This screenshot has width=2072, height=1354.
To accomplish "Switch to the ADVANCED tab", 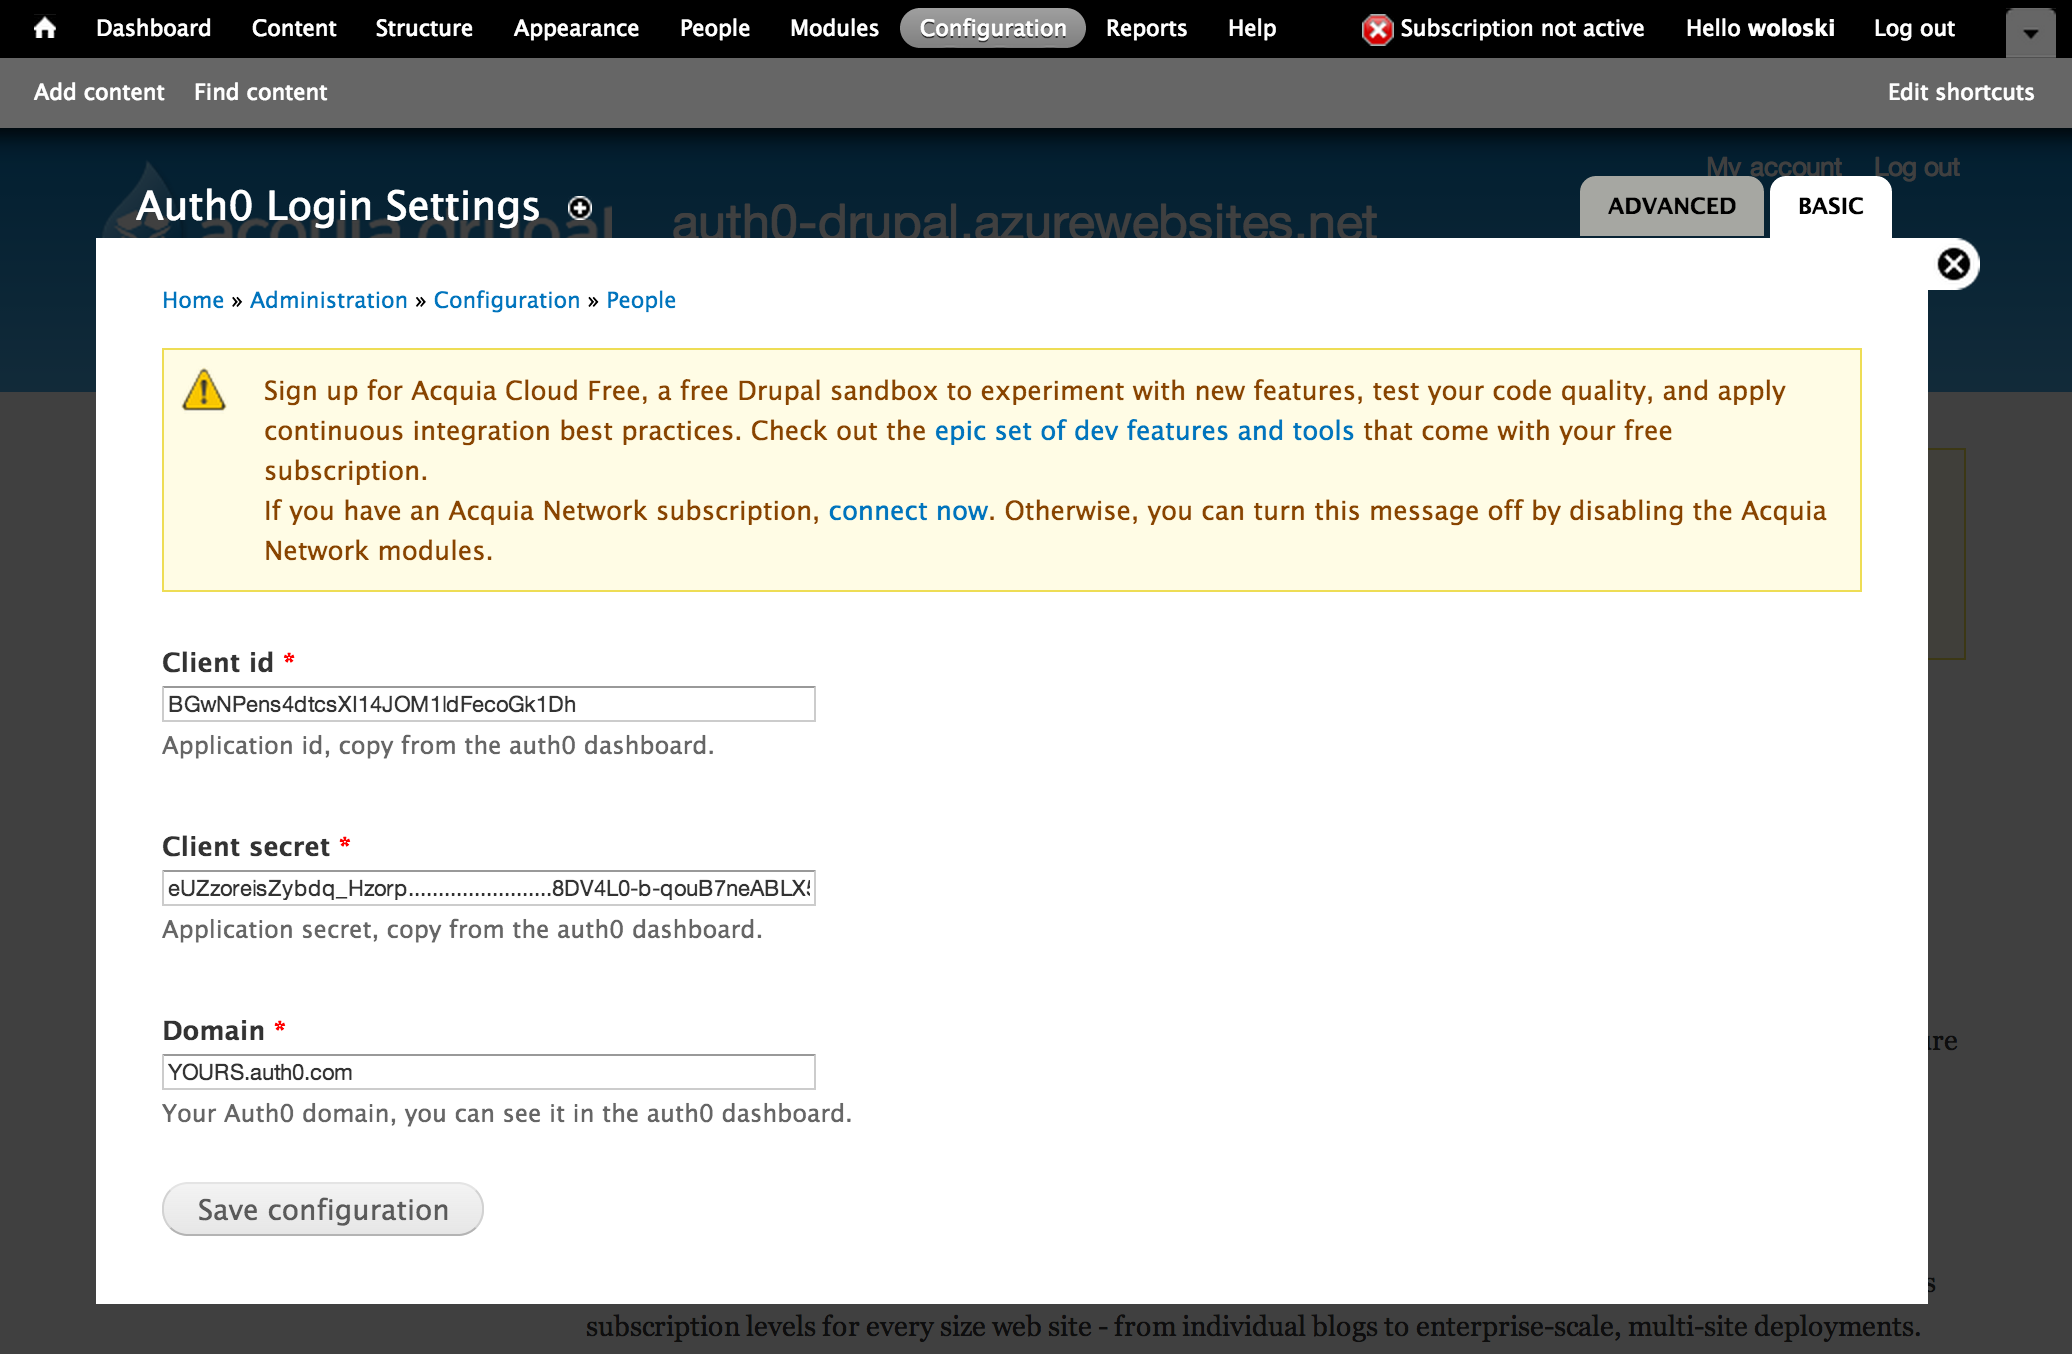I will [1671, 206].
